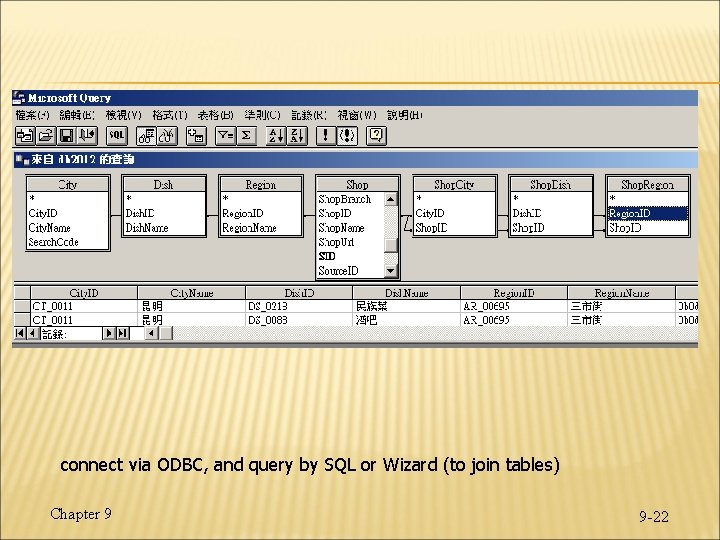
Task: Click the Query Now exclamation icon
Action: pos(326,135)
